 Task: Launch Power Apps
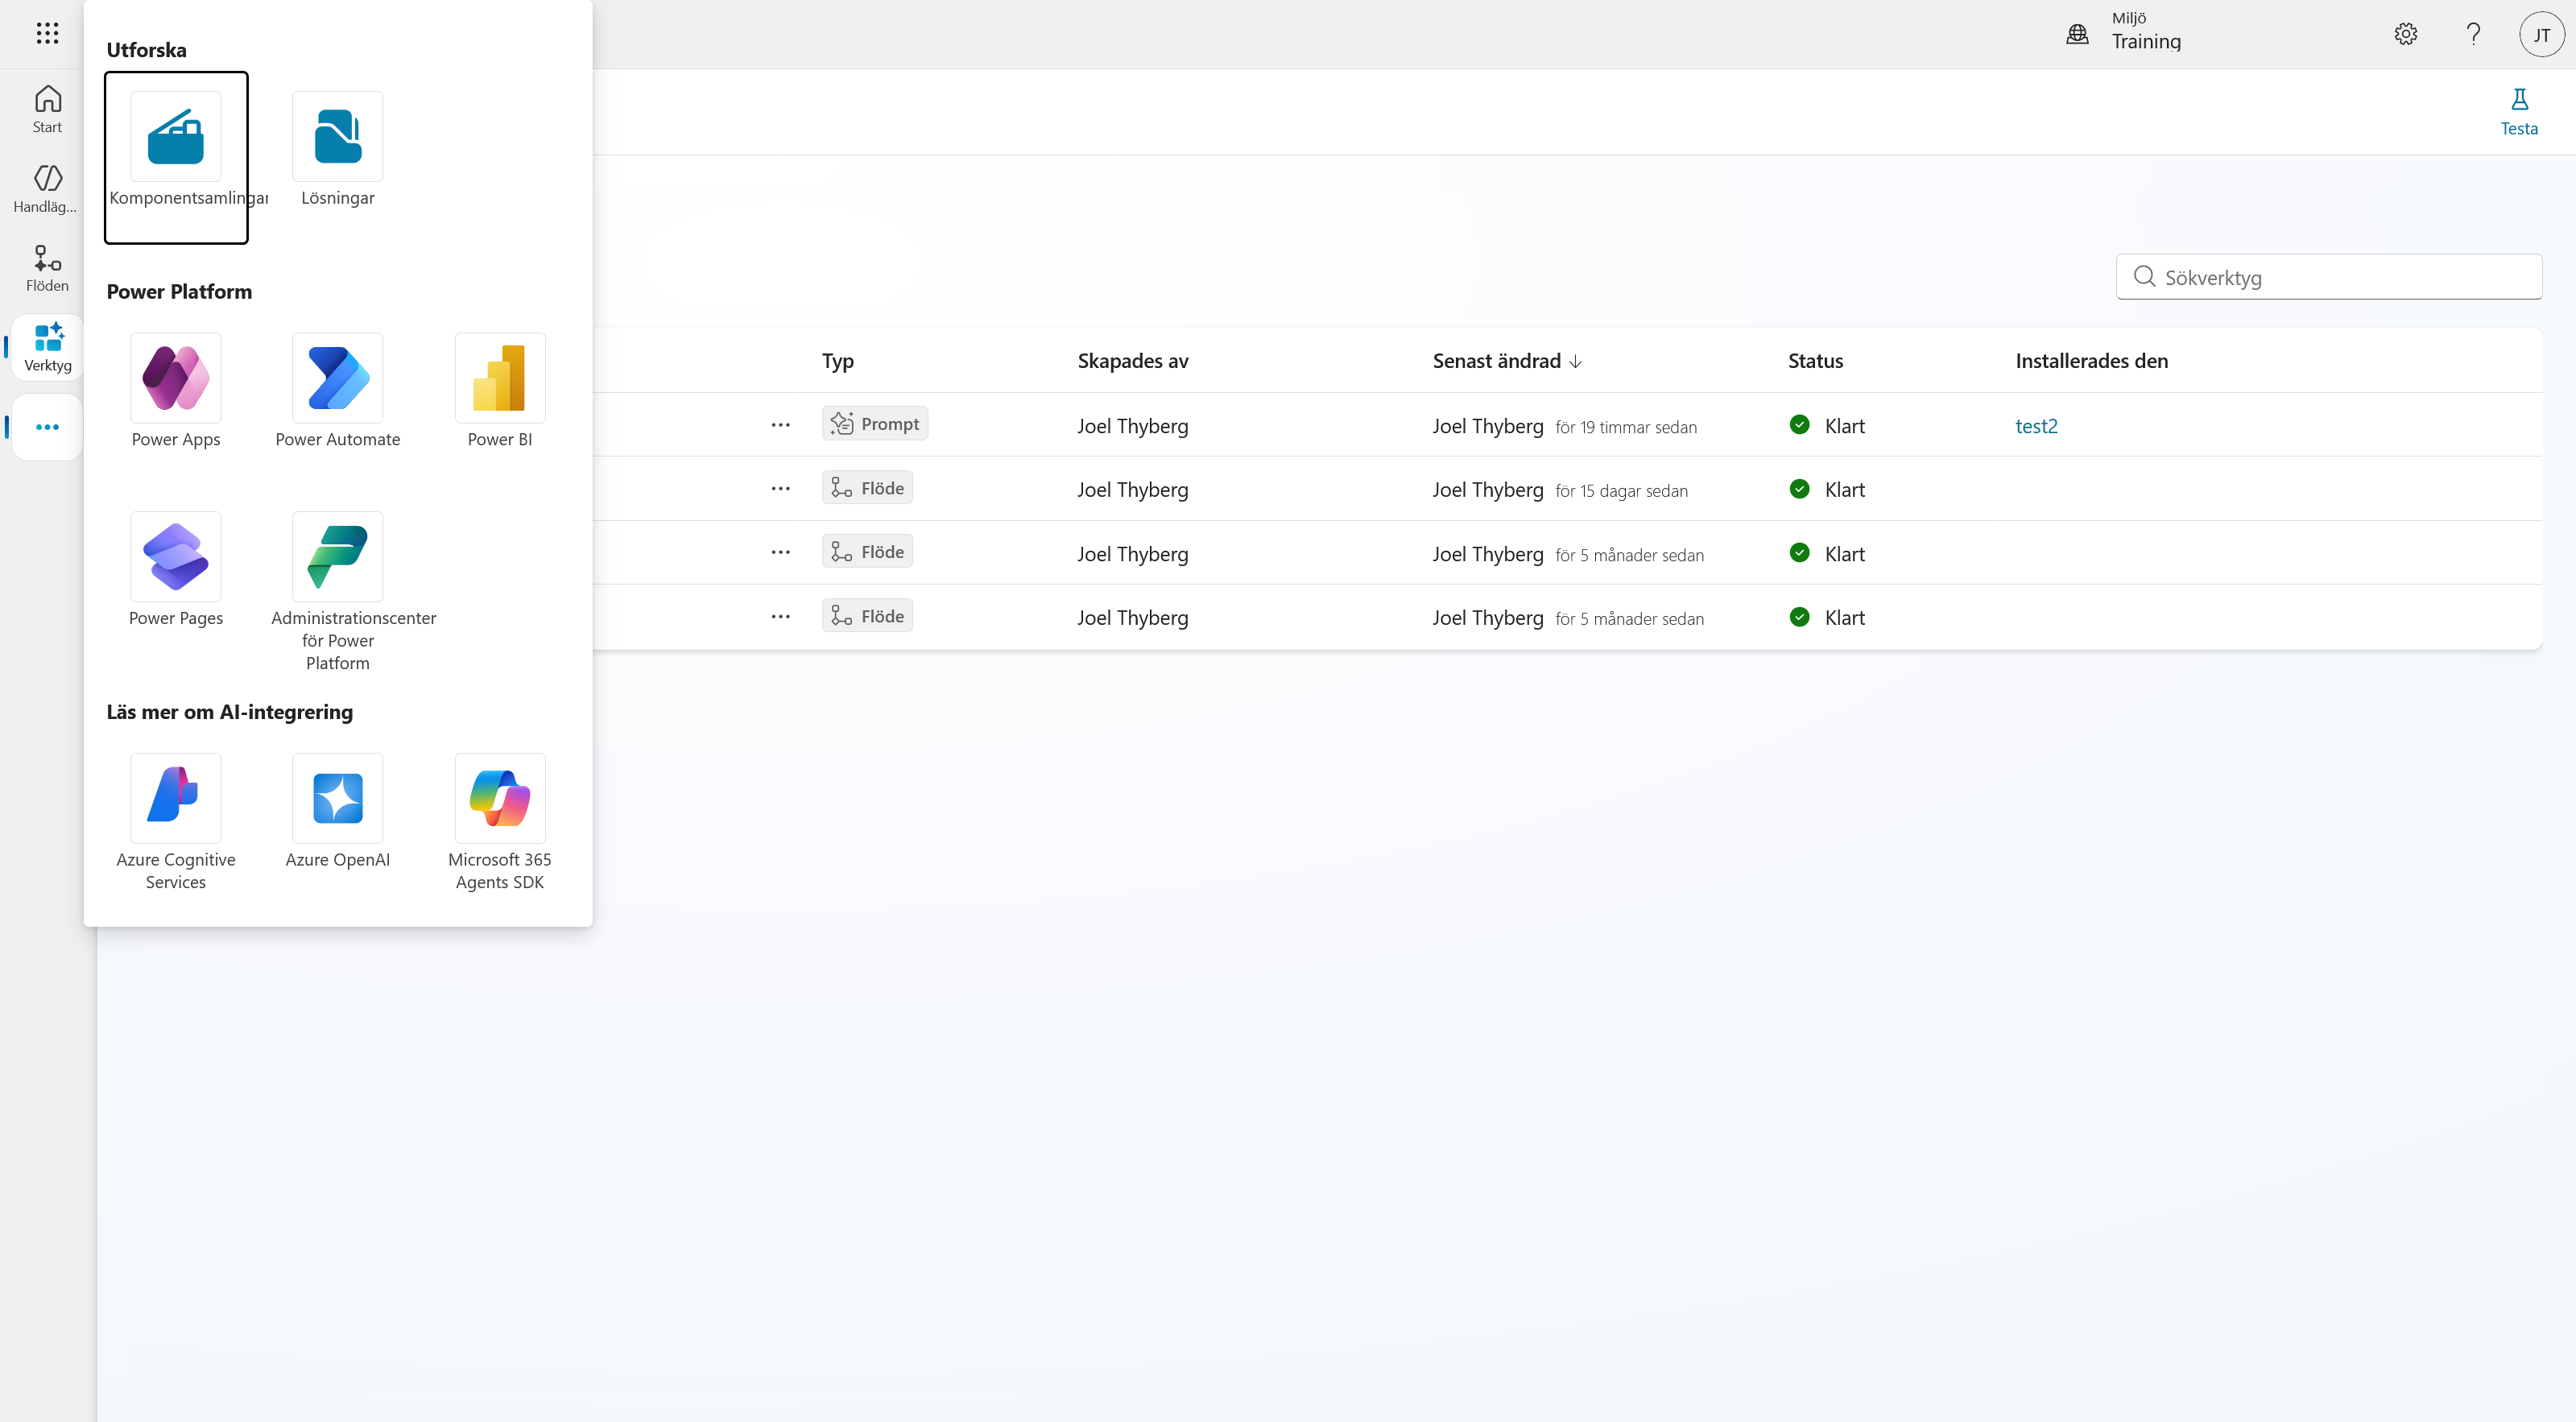[x=176, y=392]
